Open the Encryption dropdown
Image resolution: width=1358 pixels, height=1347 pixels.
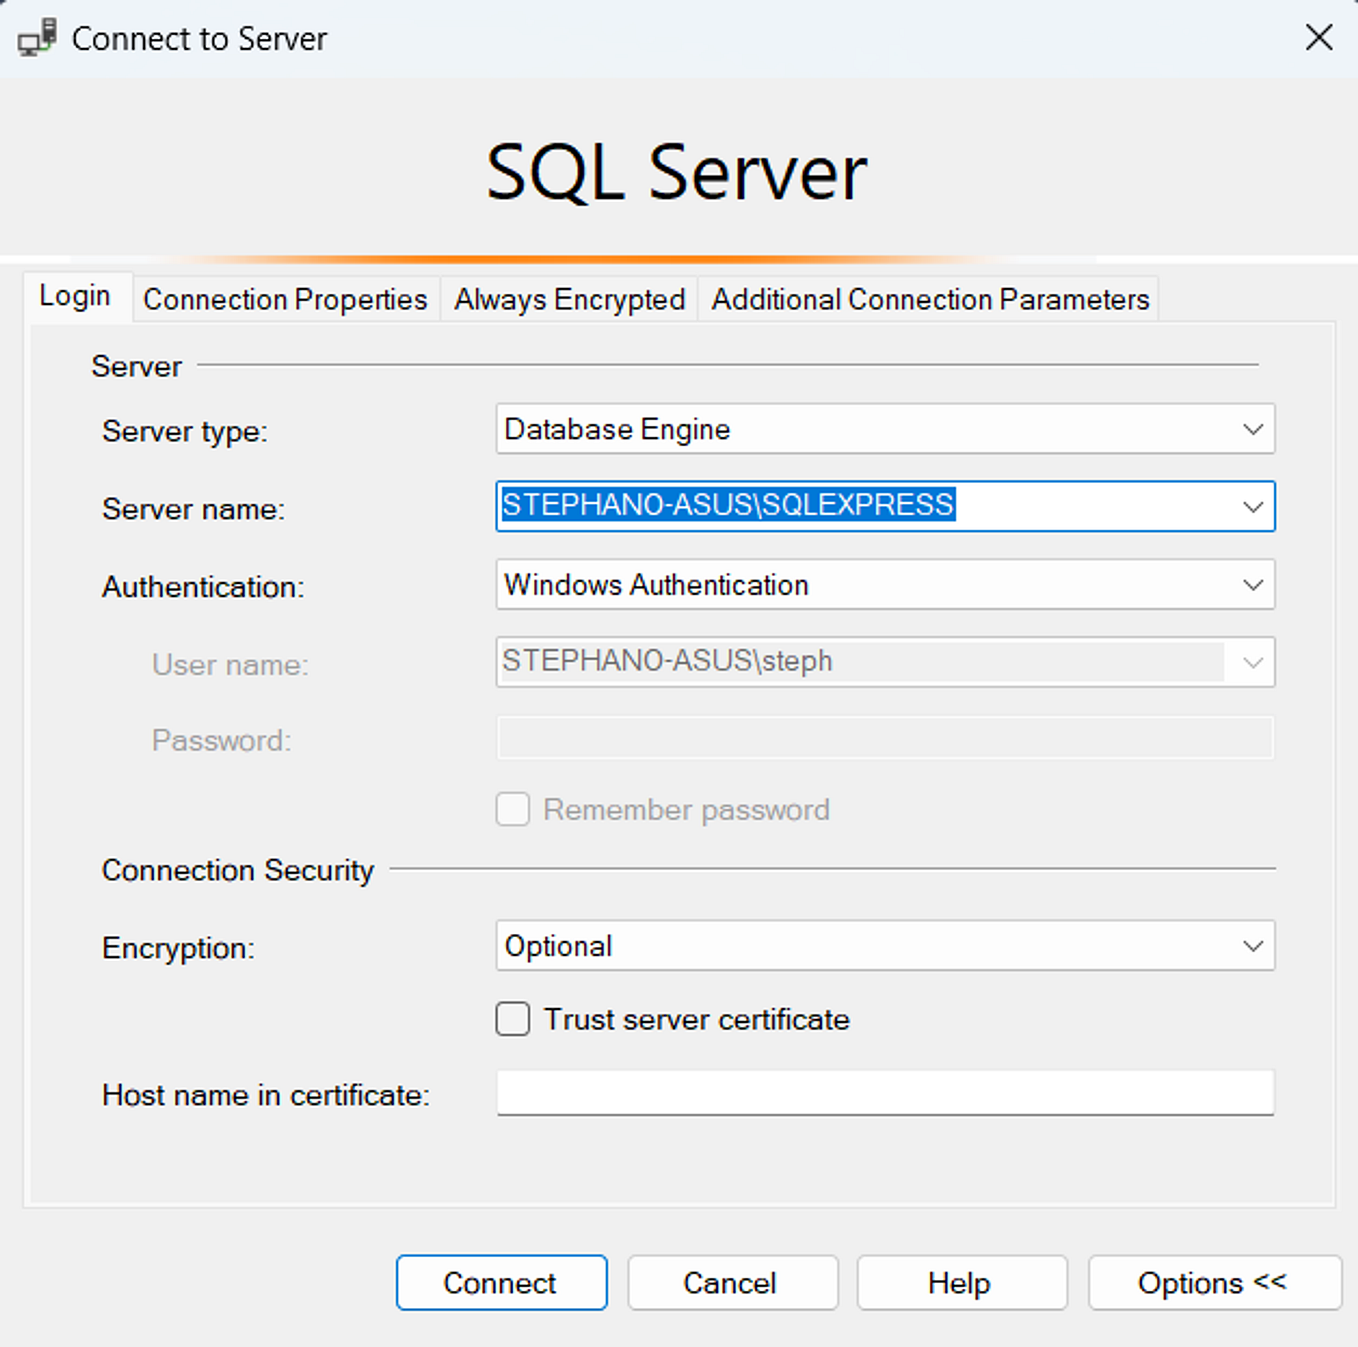pyautogui.click(x=1252, y=946)
